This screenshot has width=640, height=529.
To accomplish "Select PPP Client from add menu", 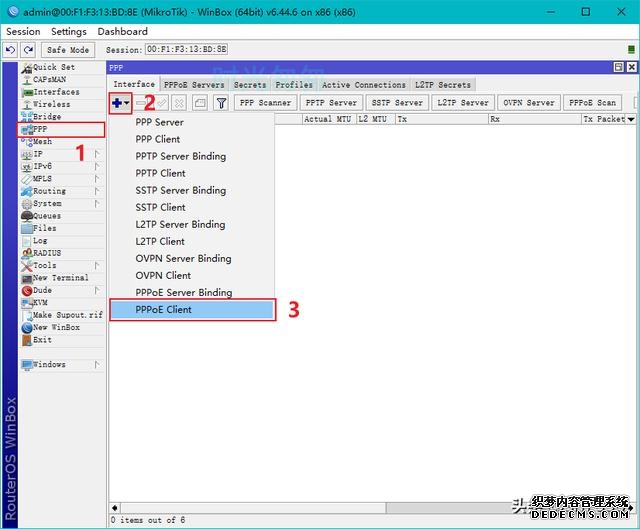I will tap(192, 139).
